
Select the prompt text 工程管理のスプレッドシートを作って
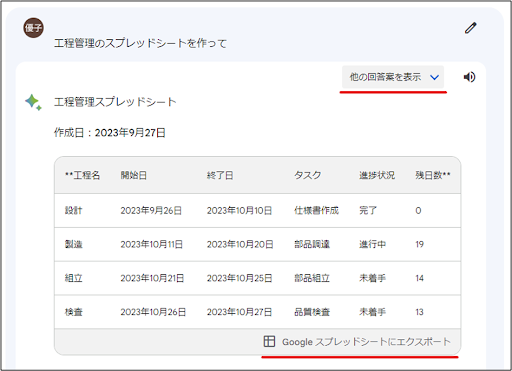[140, 43]
